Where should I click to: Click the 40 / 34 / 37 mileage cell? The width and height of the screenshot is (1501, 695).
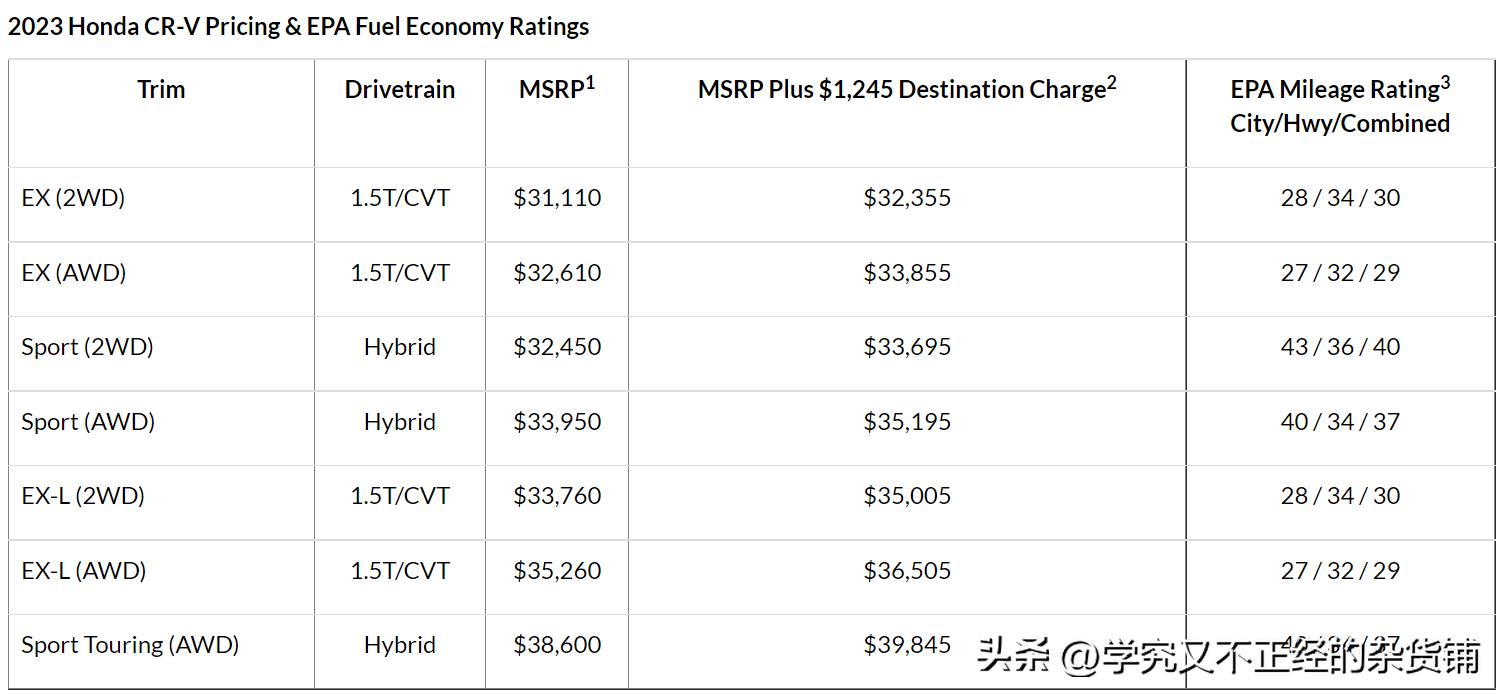tap(1340, 422)
